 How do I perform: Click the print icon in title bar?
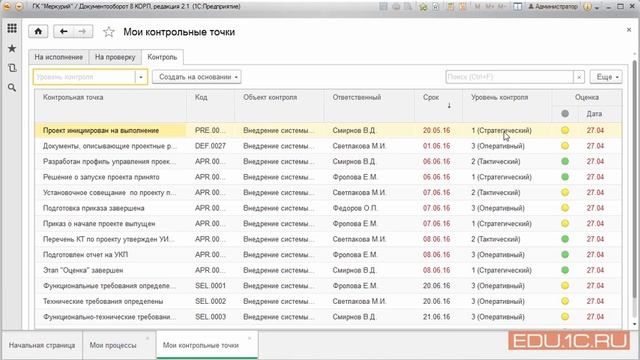tap(396, 7)
